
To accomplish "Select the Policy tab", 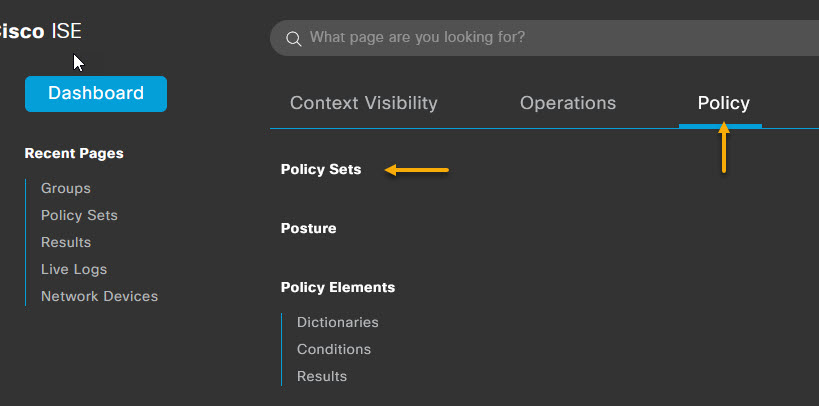I will coord(723,103).
